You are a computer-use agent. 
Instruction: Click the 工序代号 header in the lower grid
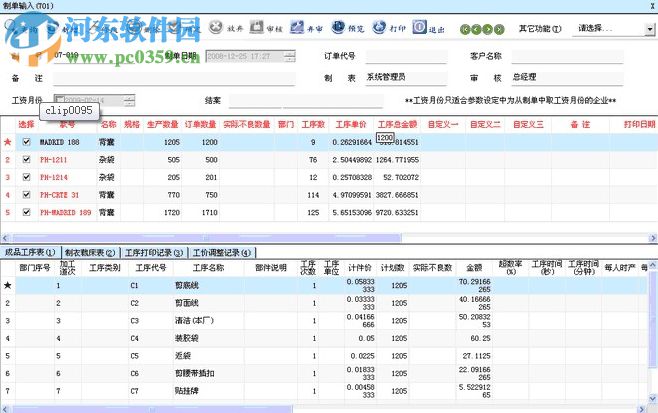(x=151, y=268)
